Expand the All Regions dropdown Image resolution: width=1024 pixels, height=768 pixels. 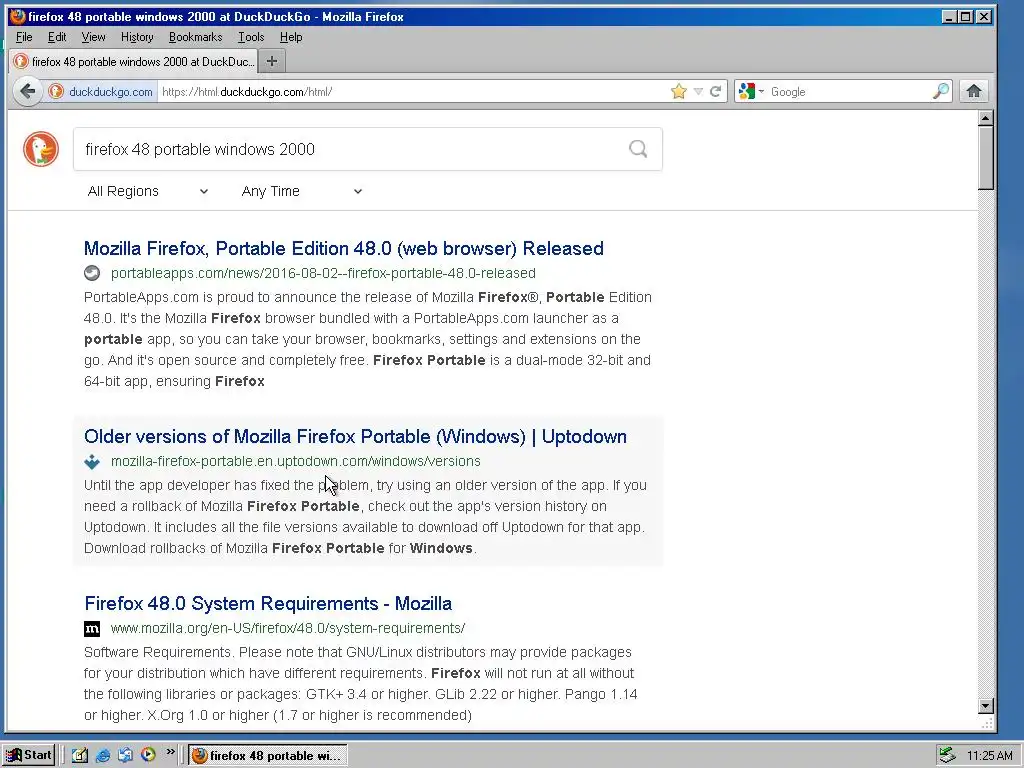coord(148,191)
